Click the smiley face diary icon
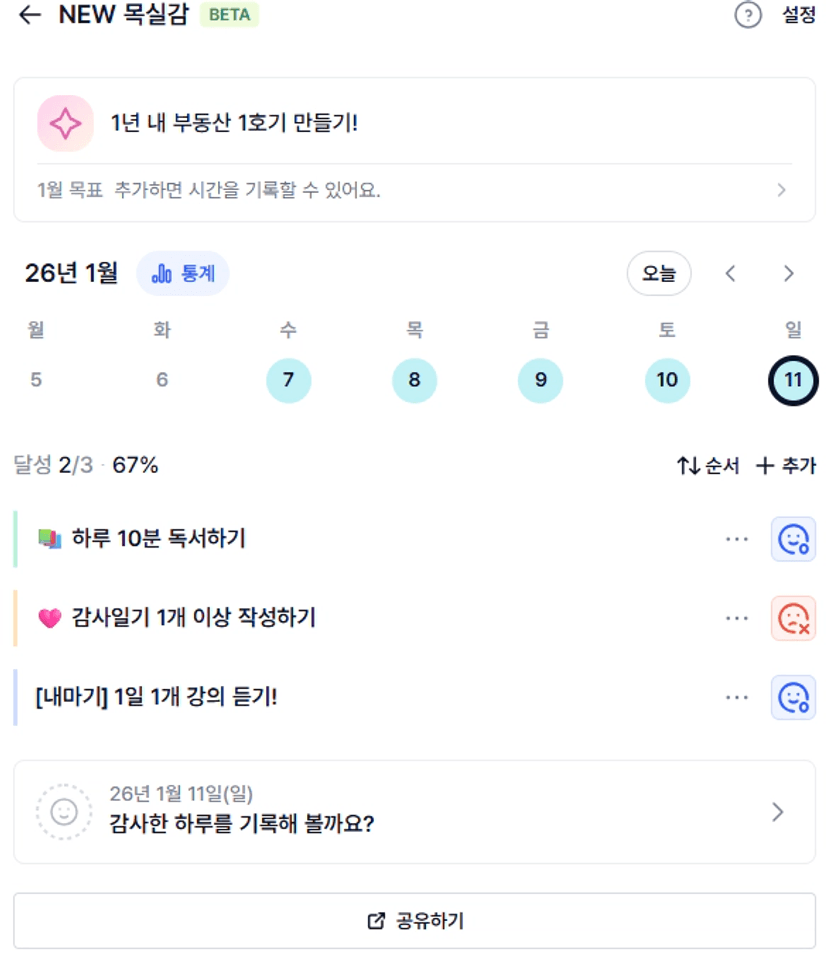 64,812
